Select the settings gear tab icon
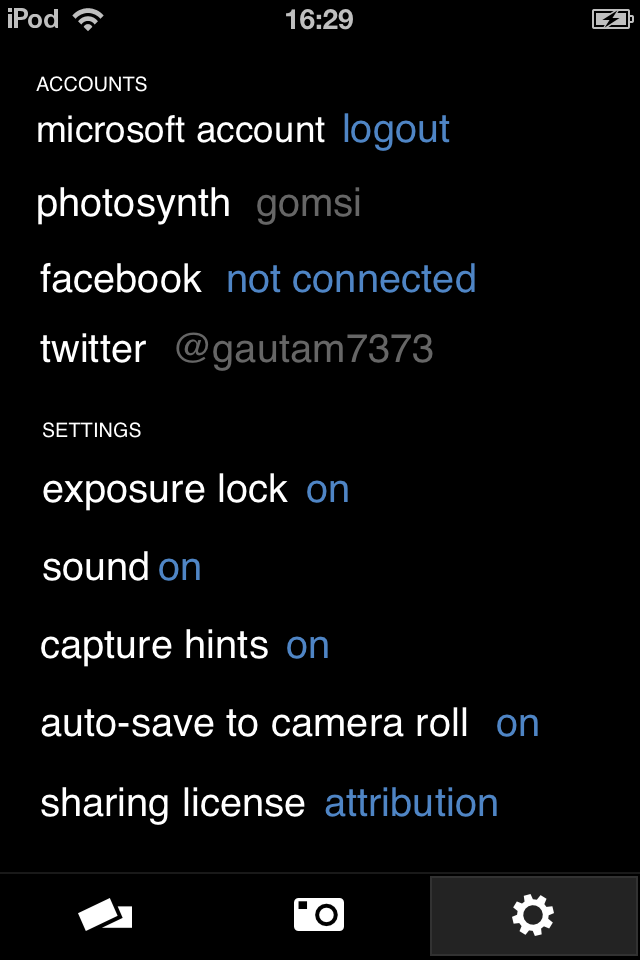This screenshot has height=960, width=640. pos(533,915)
